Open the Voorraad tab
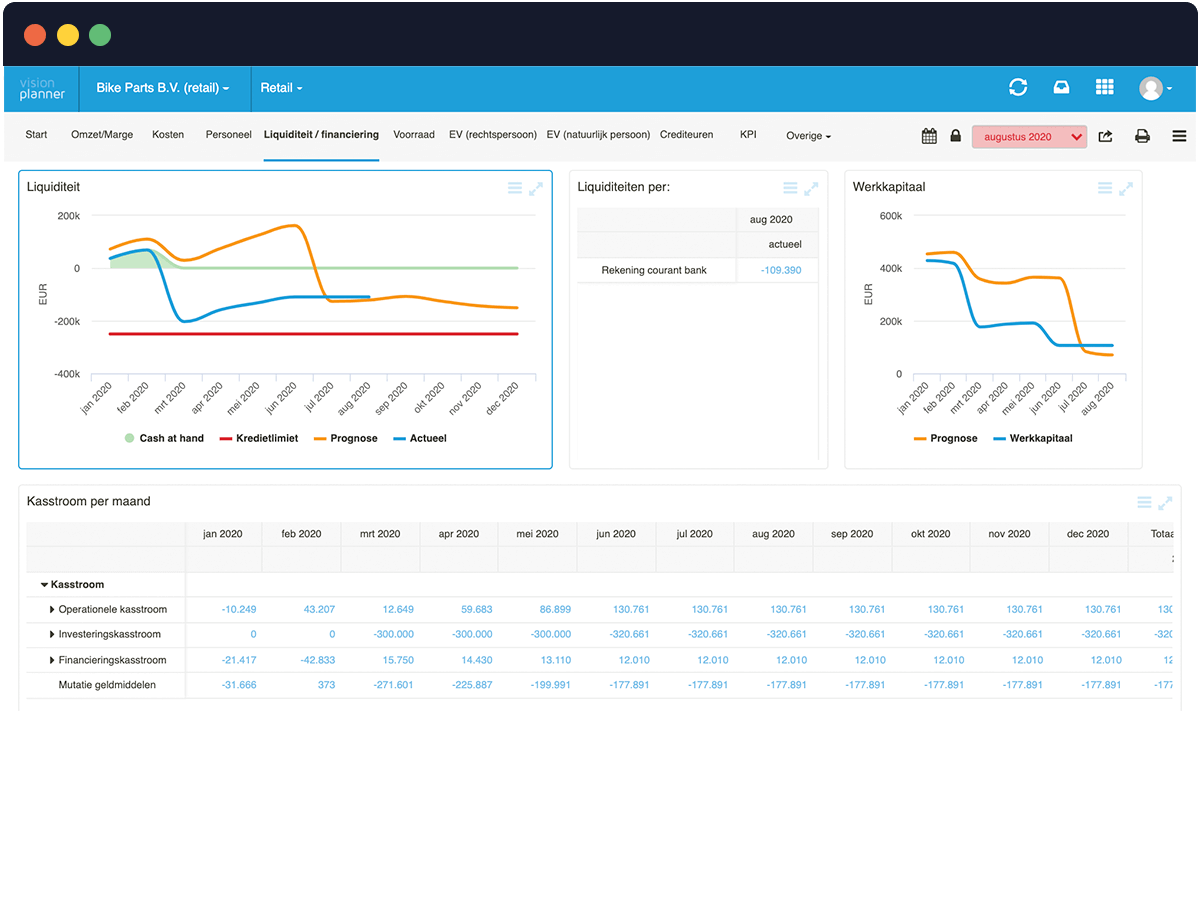Viewport: 1200px width, 900px height. pos(414,135)
